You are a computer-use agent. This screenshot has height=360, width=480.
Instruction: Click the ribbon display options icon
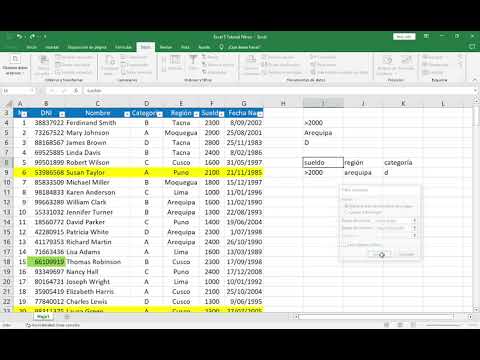pyautogui.click(x=426, y=36)
